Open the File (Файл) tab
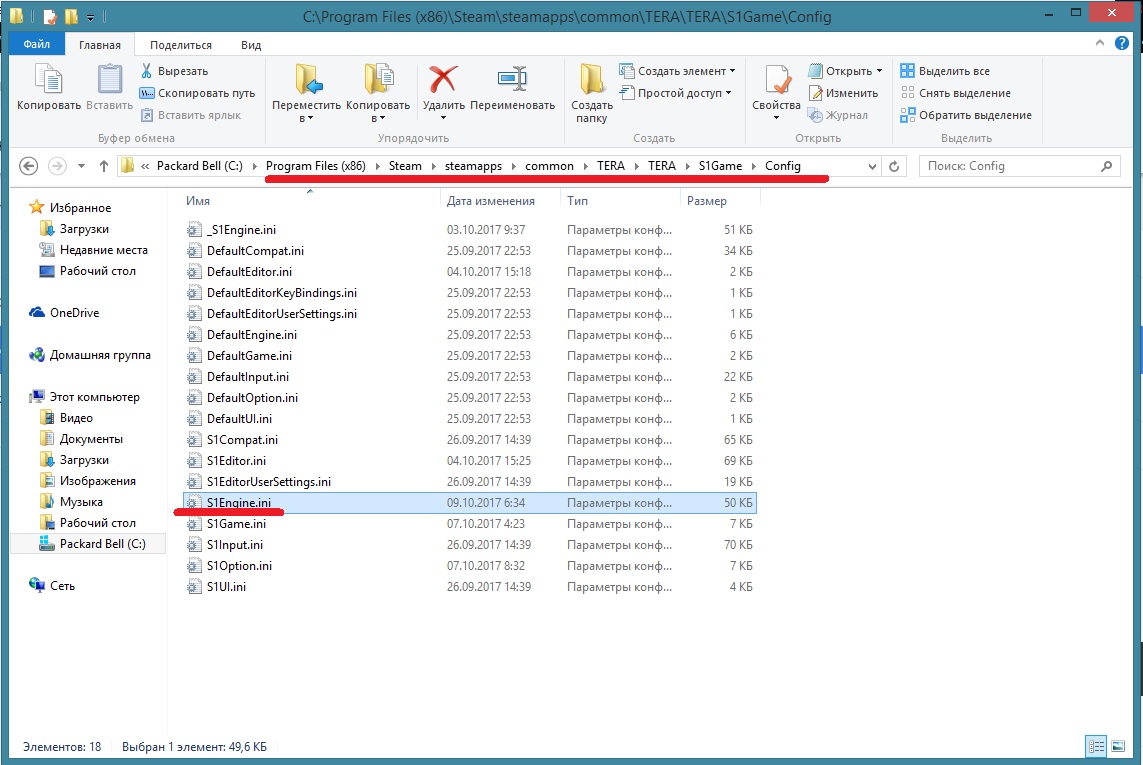 (36, 44)
